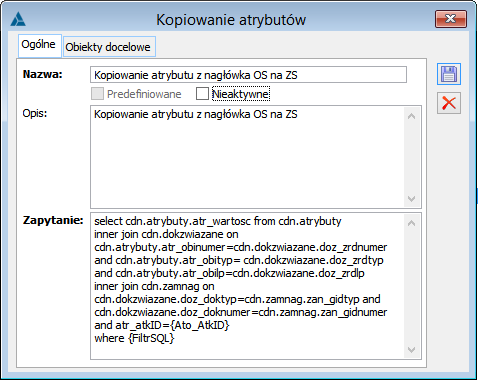
Task: Click the 'inner join cdn.dokzwiazane on' line
Action: [166, 234]
